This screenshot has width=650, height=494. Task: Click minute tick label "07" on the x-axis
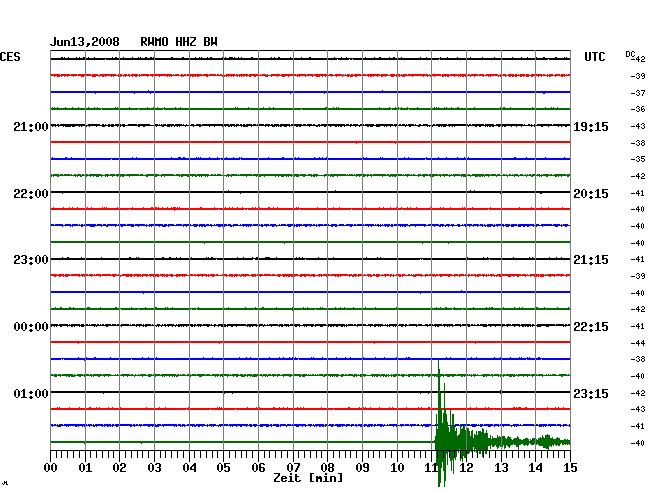293,467
